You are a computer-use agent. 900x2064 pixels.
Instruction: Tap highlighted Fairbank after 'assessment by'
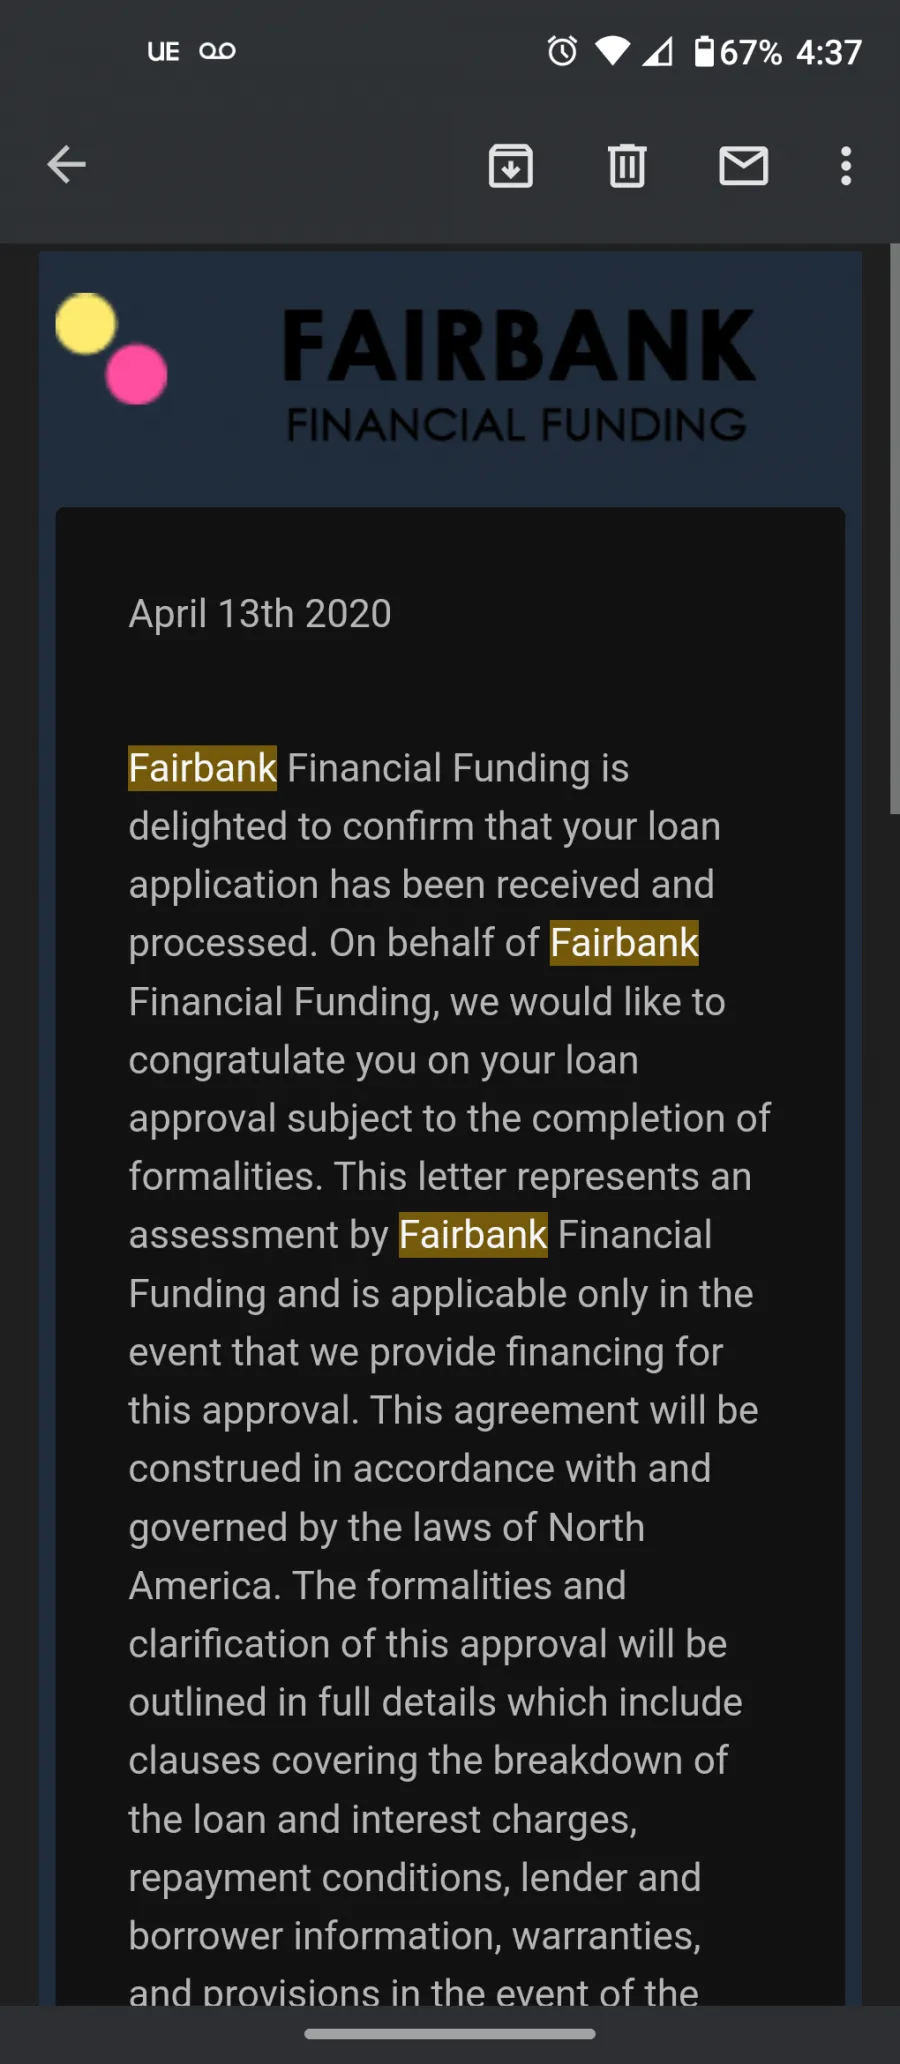click(473, 1235)
